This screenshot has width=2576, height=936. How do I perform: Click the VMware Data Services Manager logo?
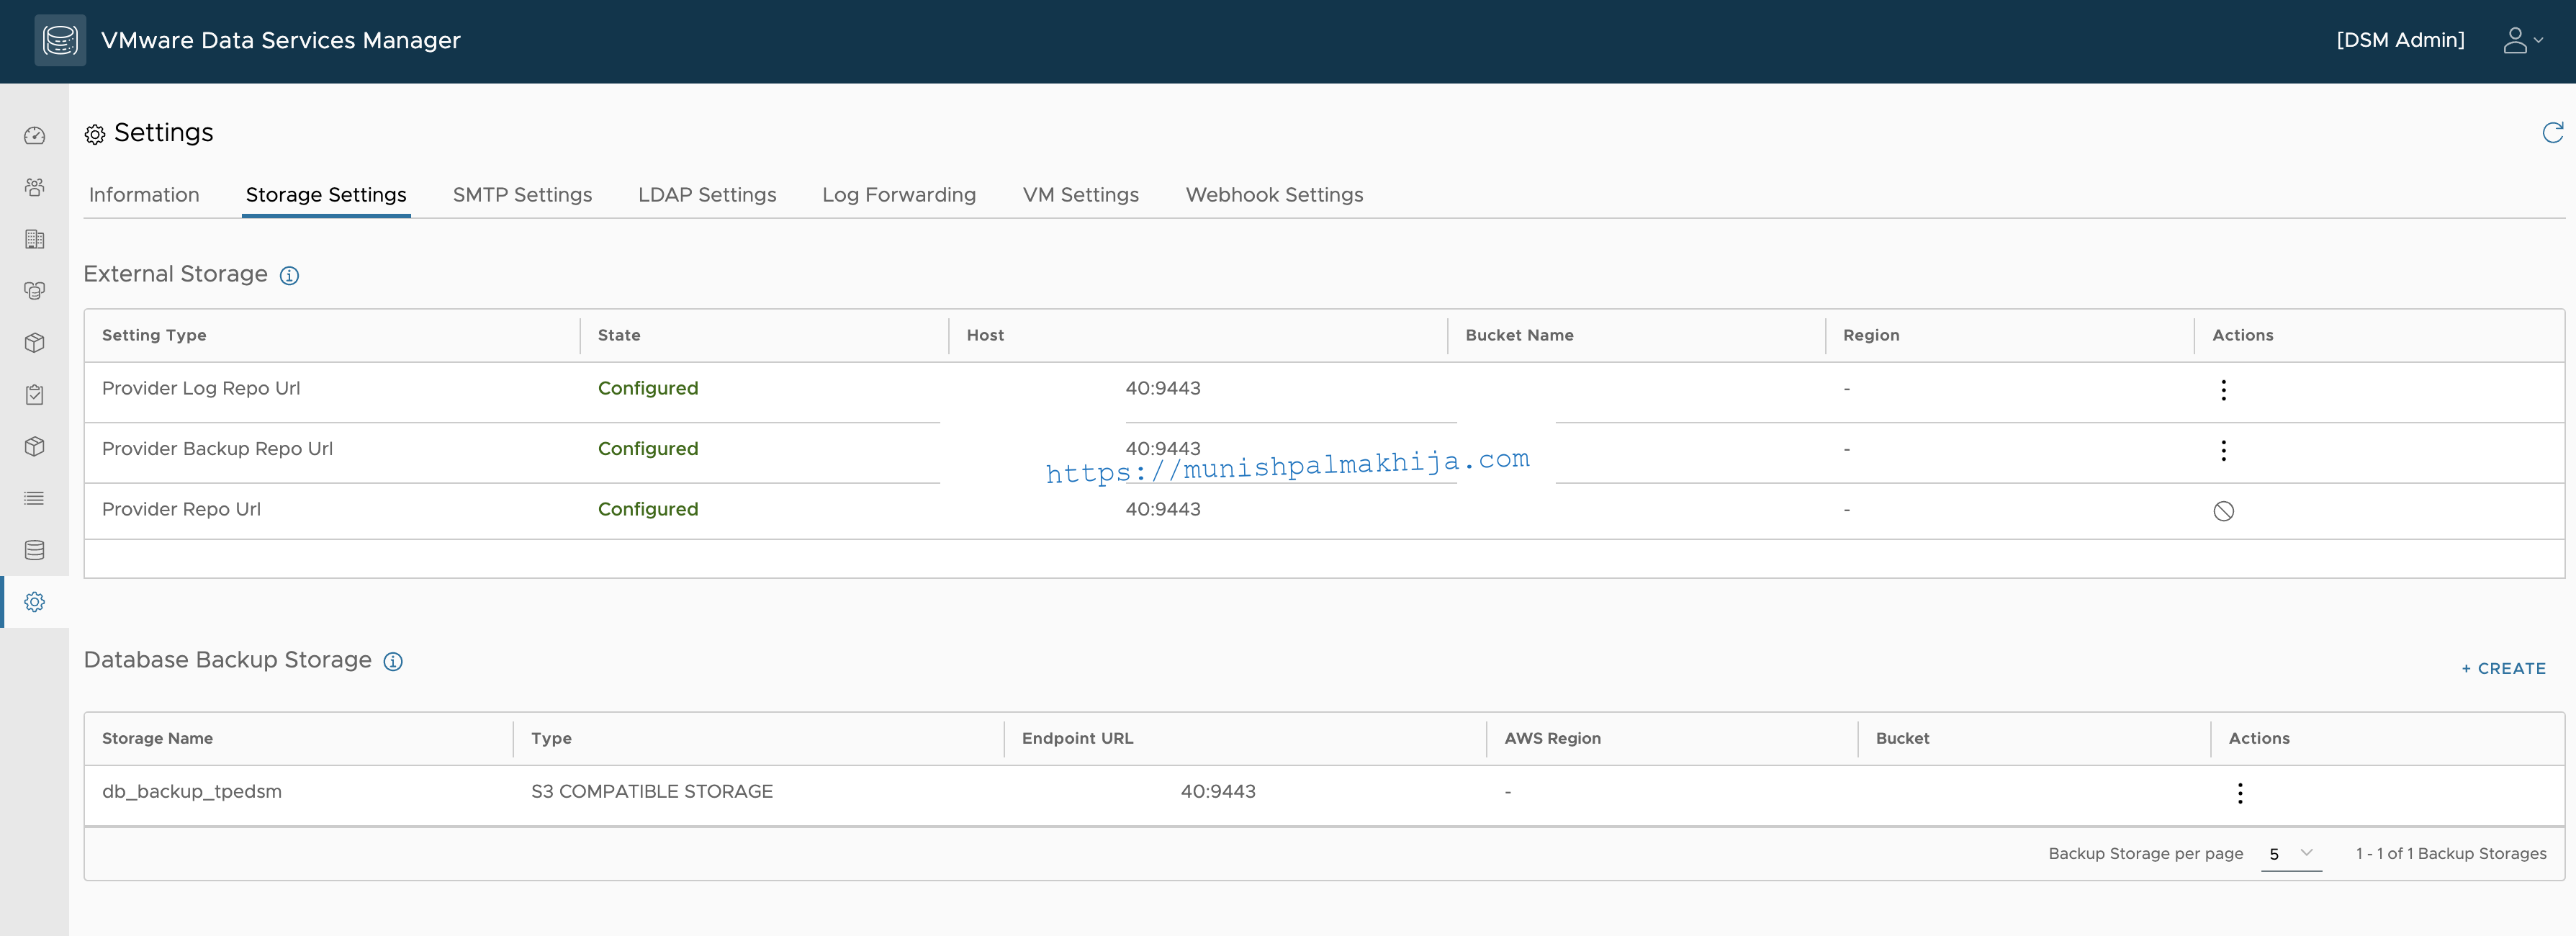[60, 40]
